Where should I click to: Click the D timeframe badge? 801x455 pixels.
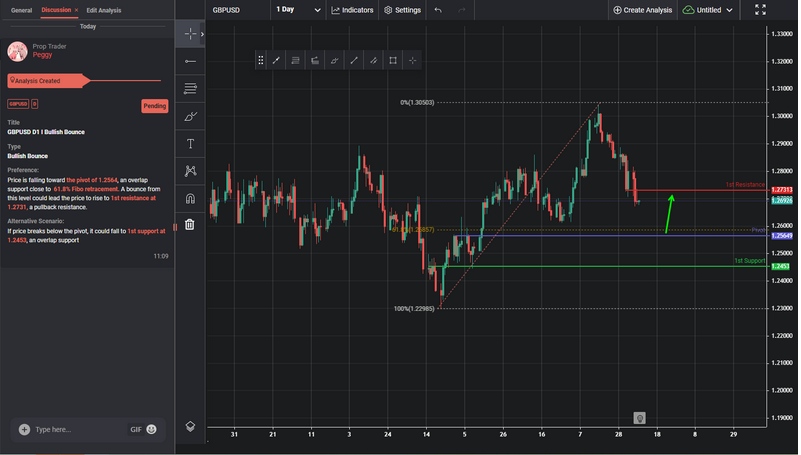click(35, 104)
